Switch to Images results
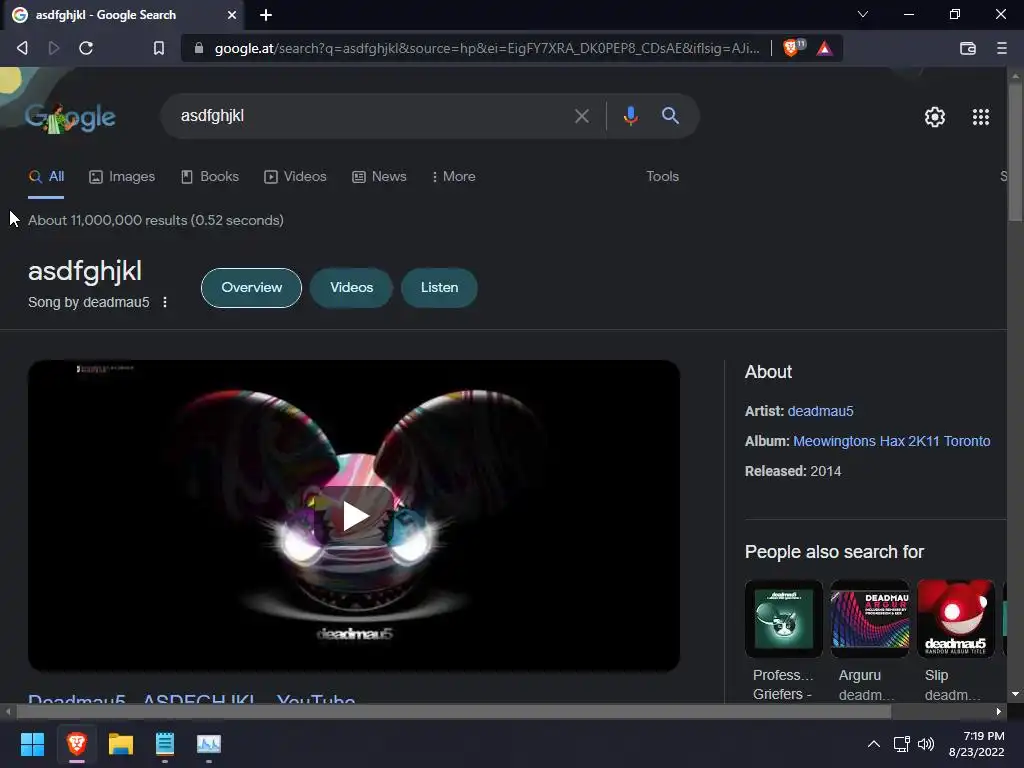 pyautogui.click(x=122, y=176)
